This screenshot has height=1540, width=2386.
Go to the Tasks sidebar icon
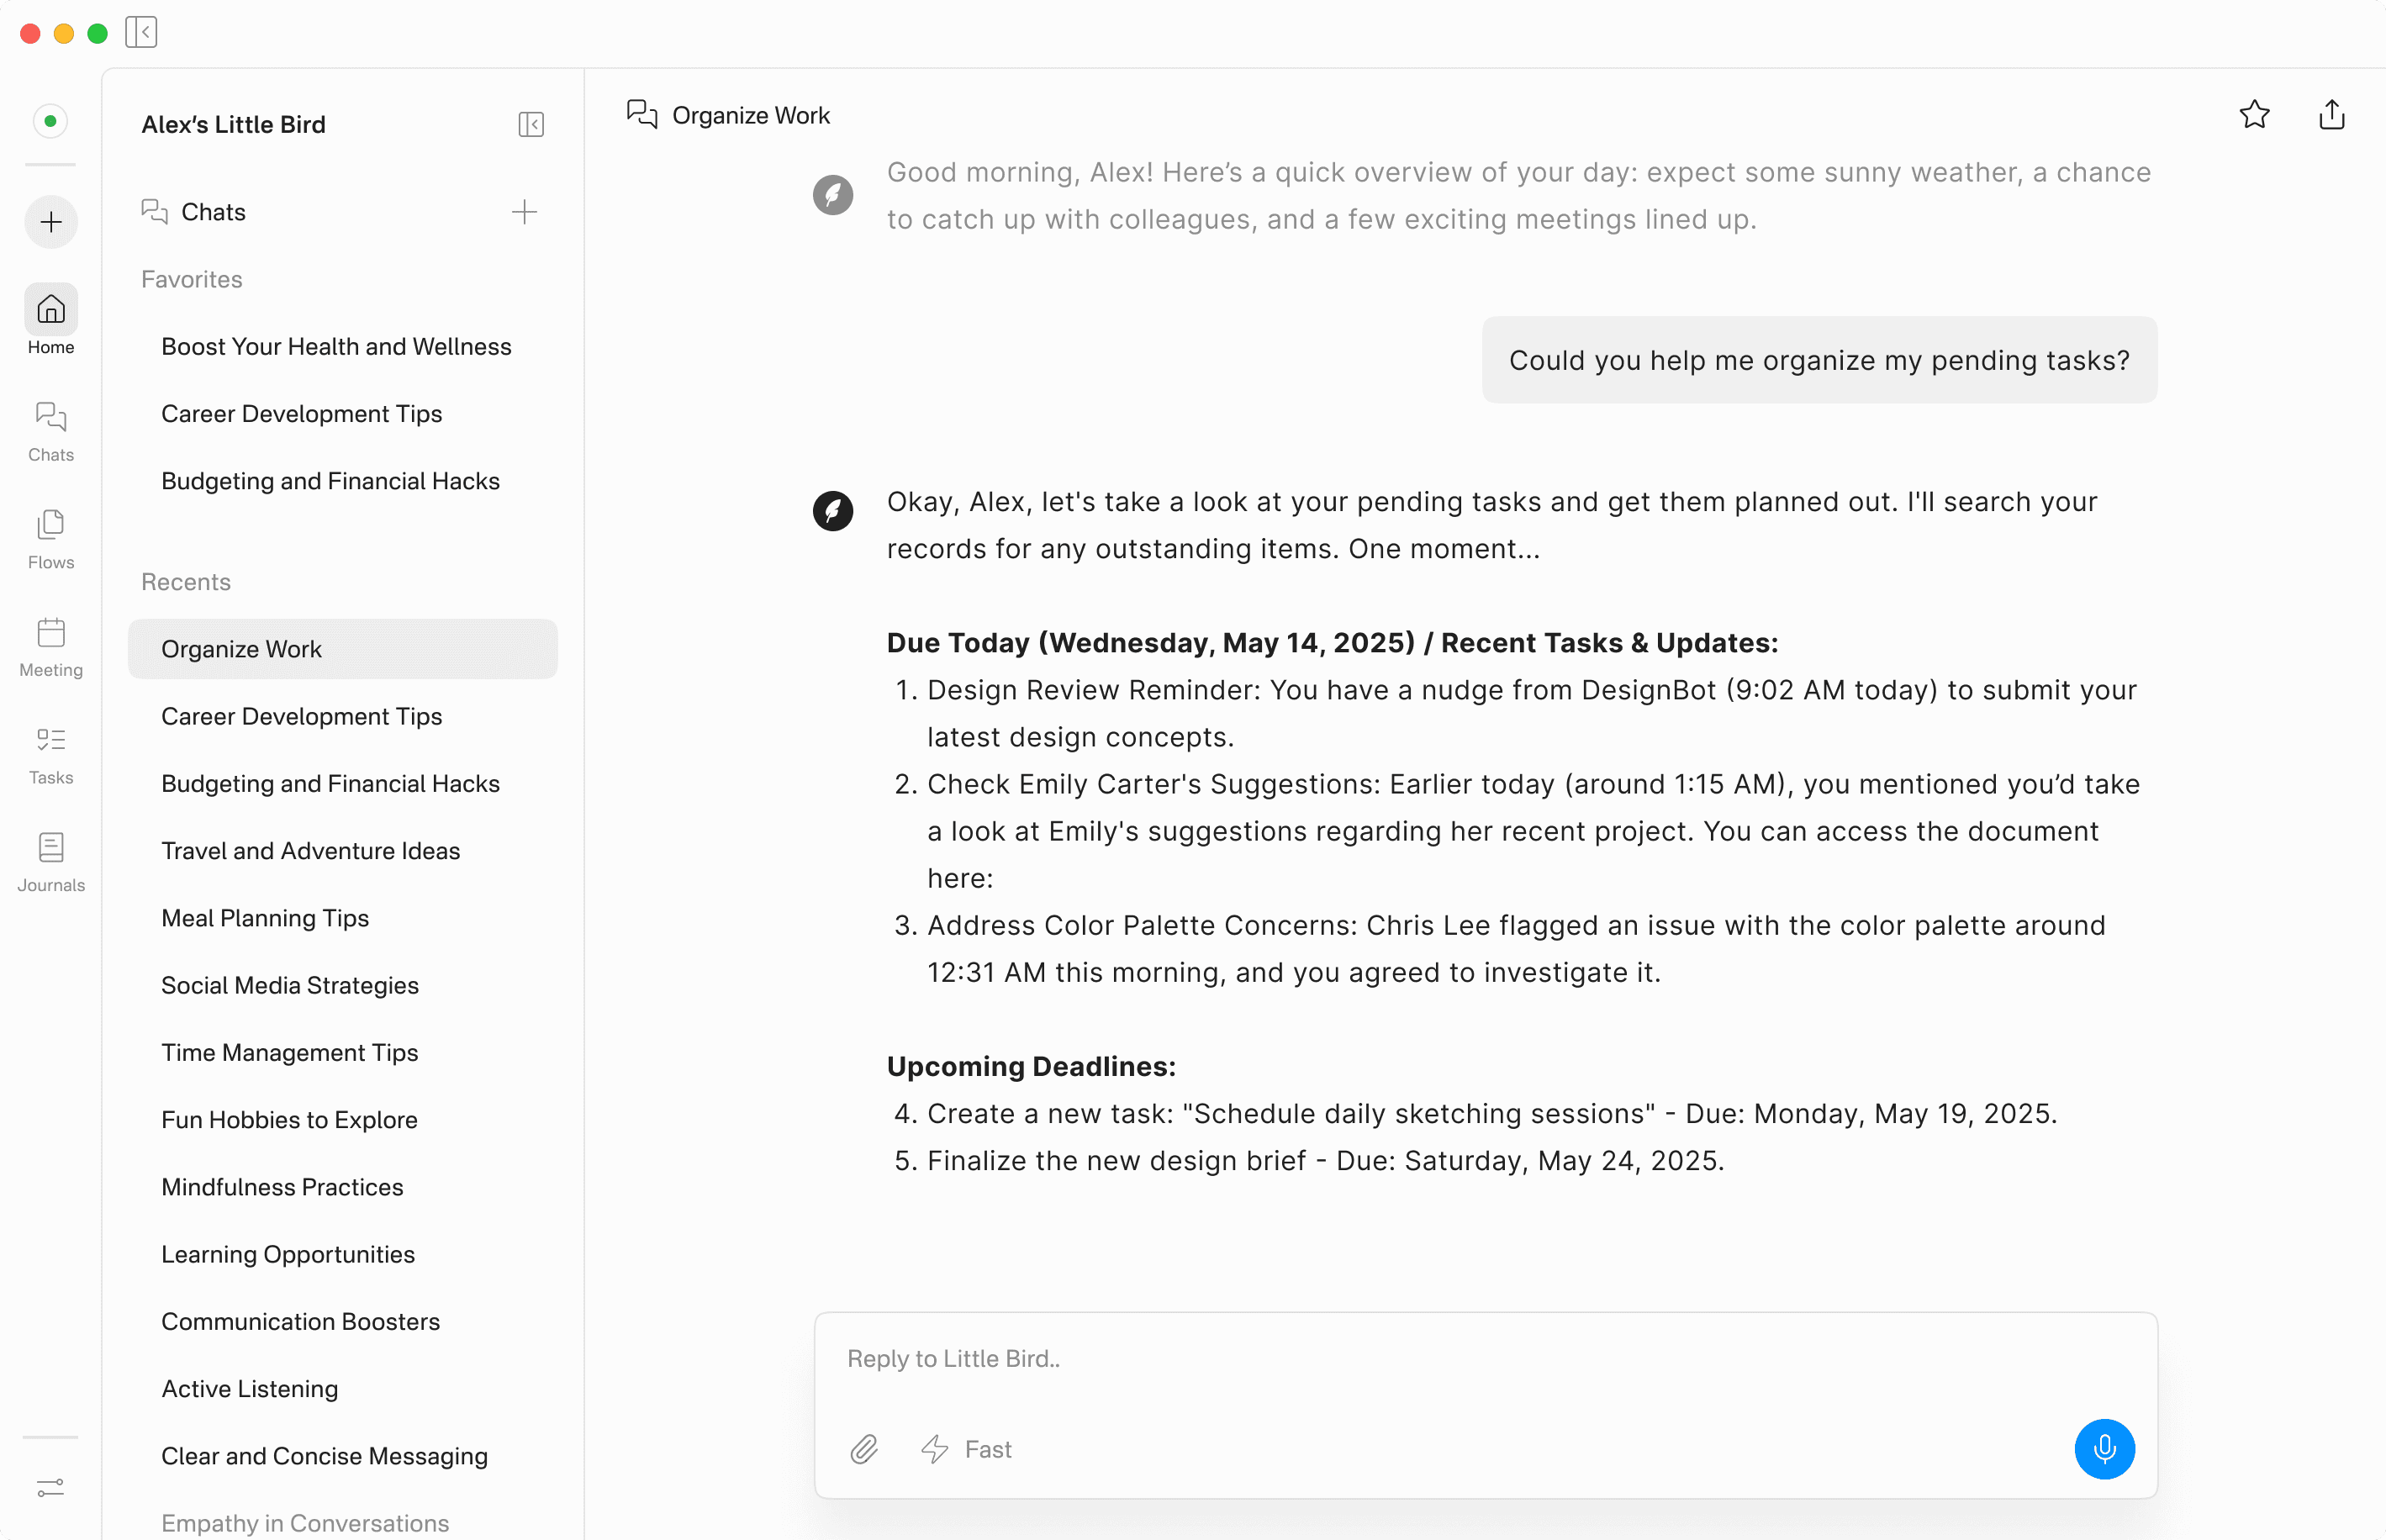click(51, 754)
